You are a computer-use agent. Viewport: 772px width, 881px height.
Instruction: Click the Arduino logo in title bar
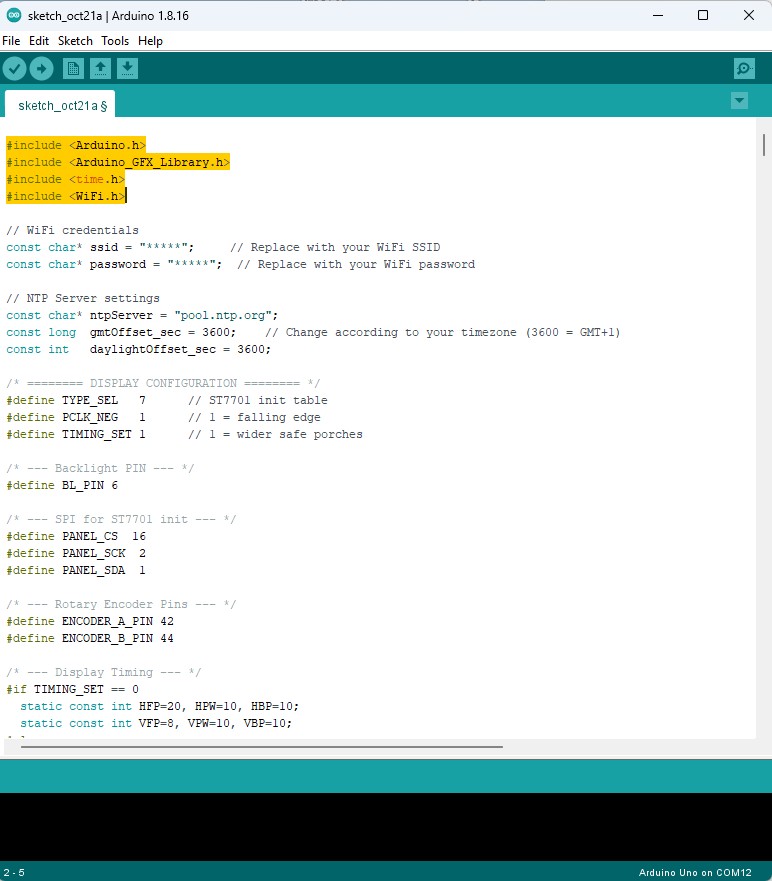(13, 15)
